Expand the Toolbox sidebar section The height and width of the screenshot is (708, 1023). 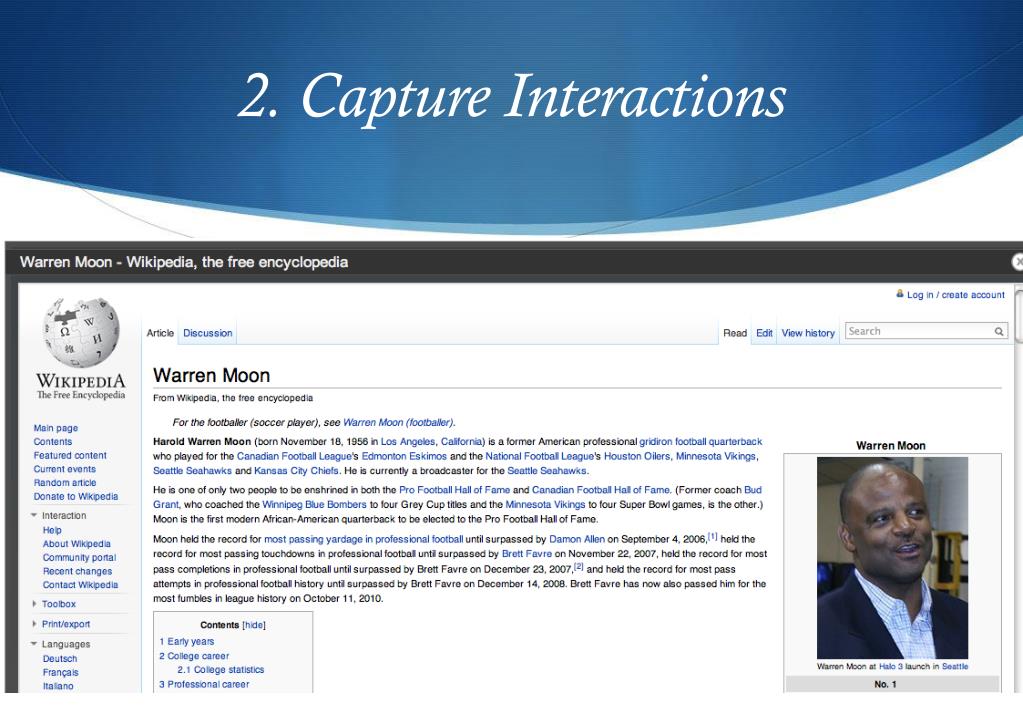pos(34,604)
